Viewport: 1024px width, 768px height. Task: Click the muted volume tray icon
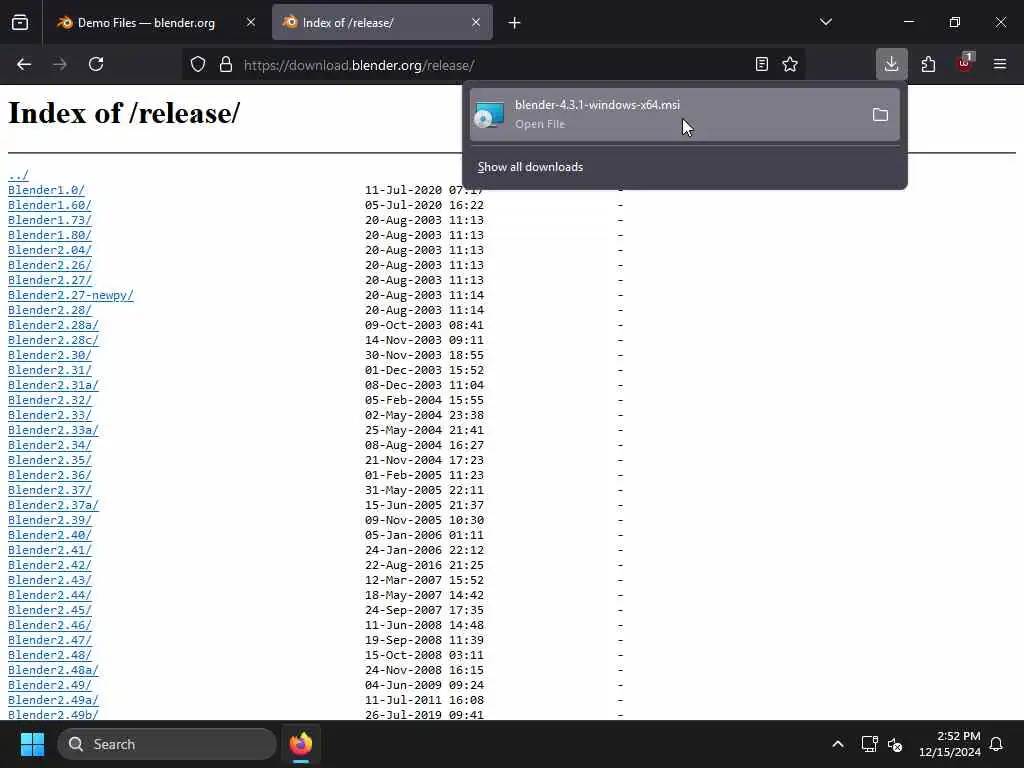click(895, 744)
